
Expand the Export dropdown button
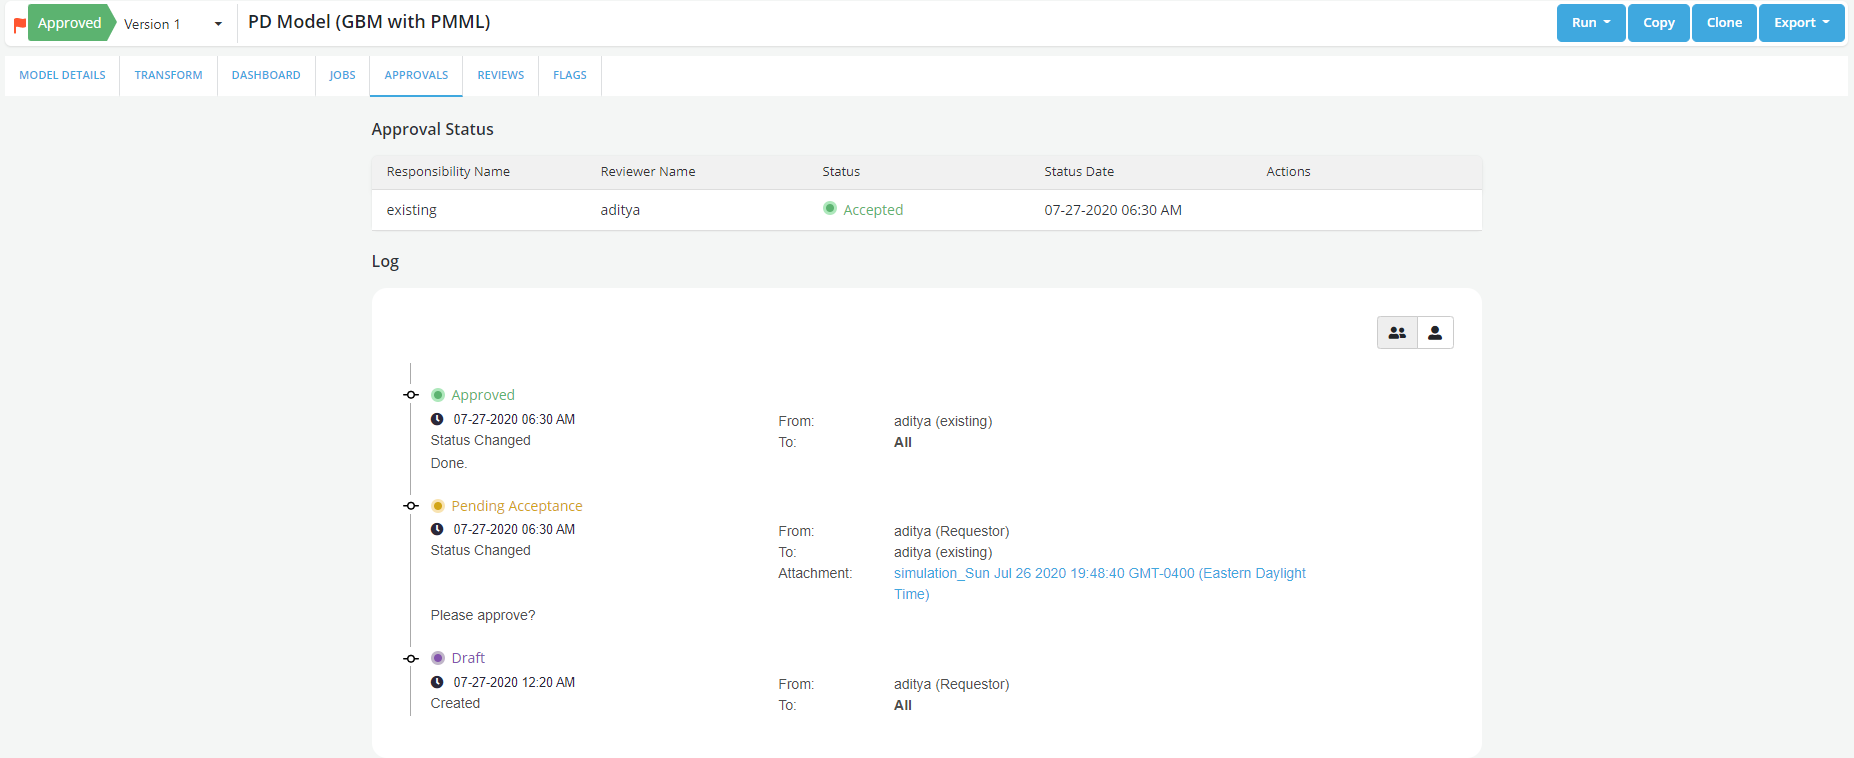(x=1801, y=23)
